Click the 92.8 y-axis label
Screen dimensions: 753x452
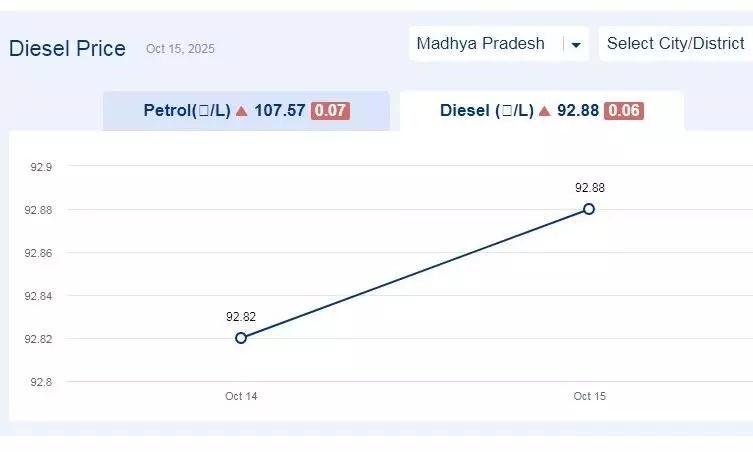(x=40, y=382)
